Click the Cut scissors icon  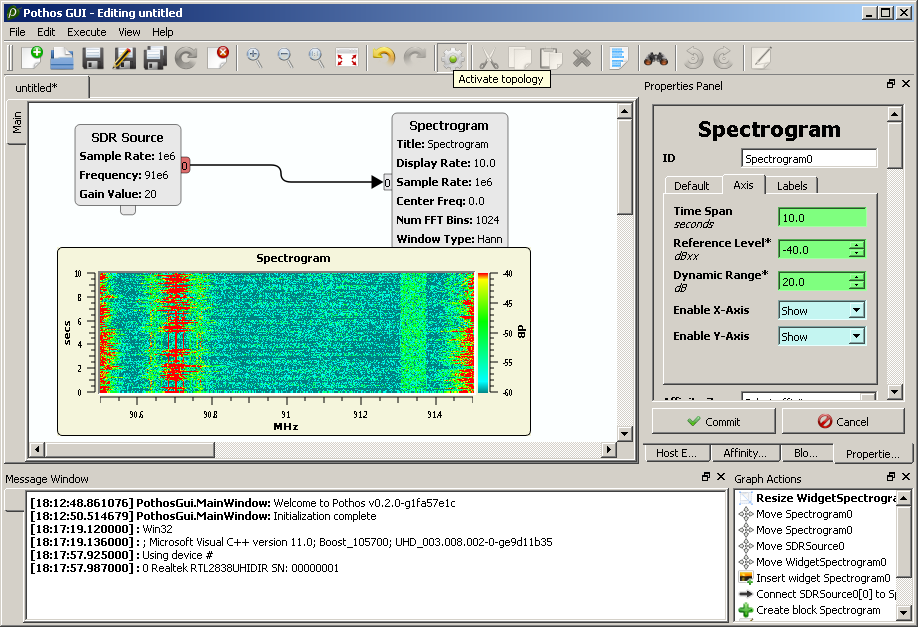488,57
